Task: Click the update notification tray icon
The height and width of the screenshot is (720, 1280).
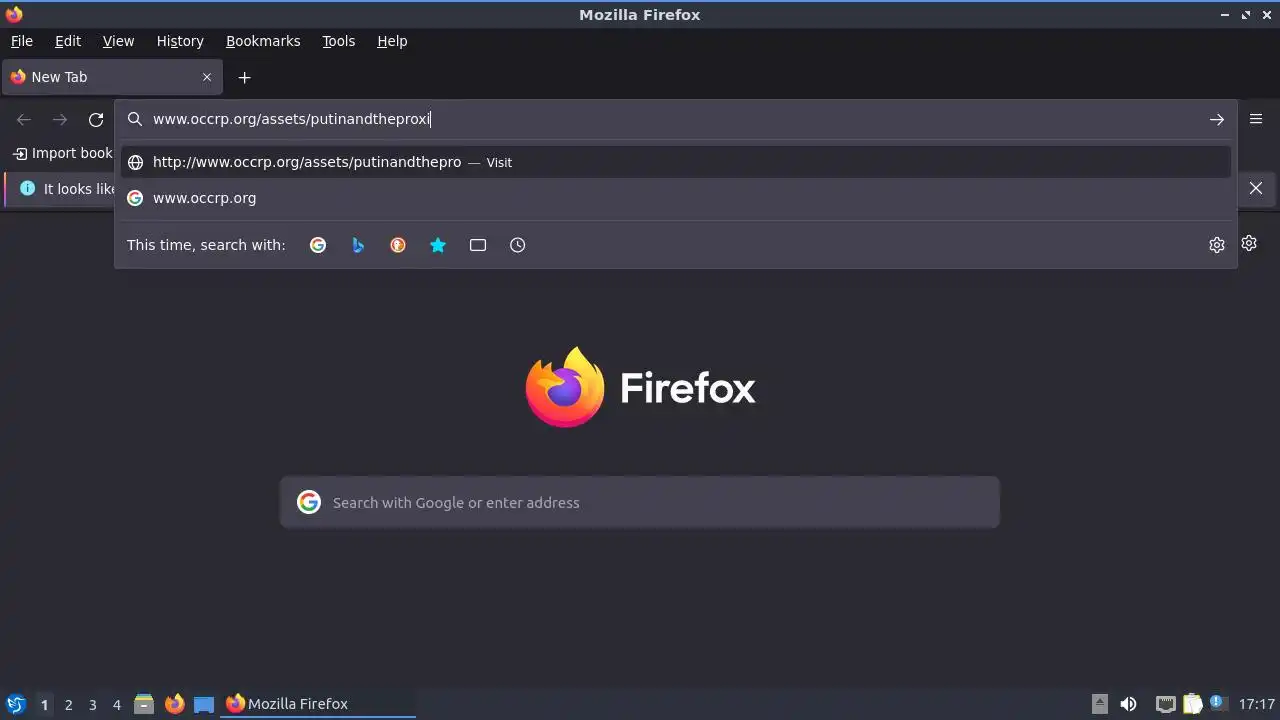Action: [x=1218, y=703]
